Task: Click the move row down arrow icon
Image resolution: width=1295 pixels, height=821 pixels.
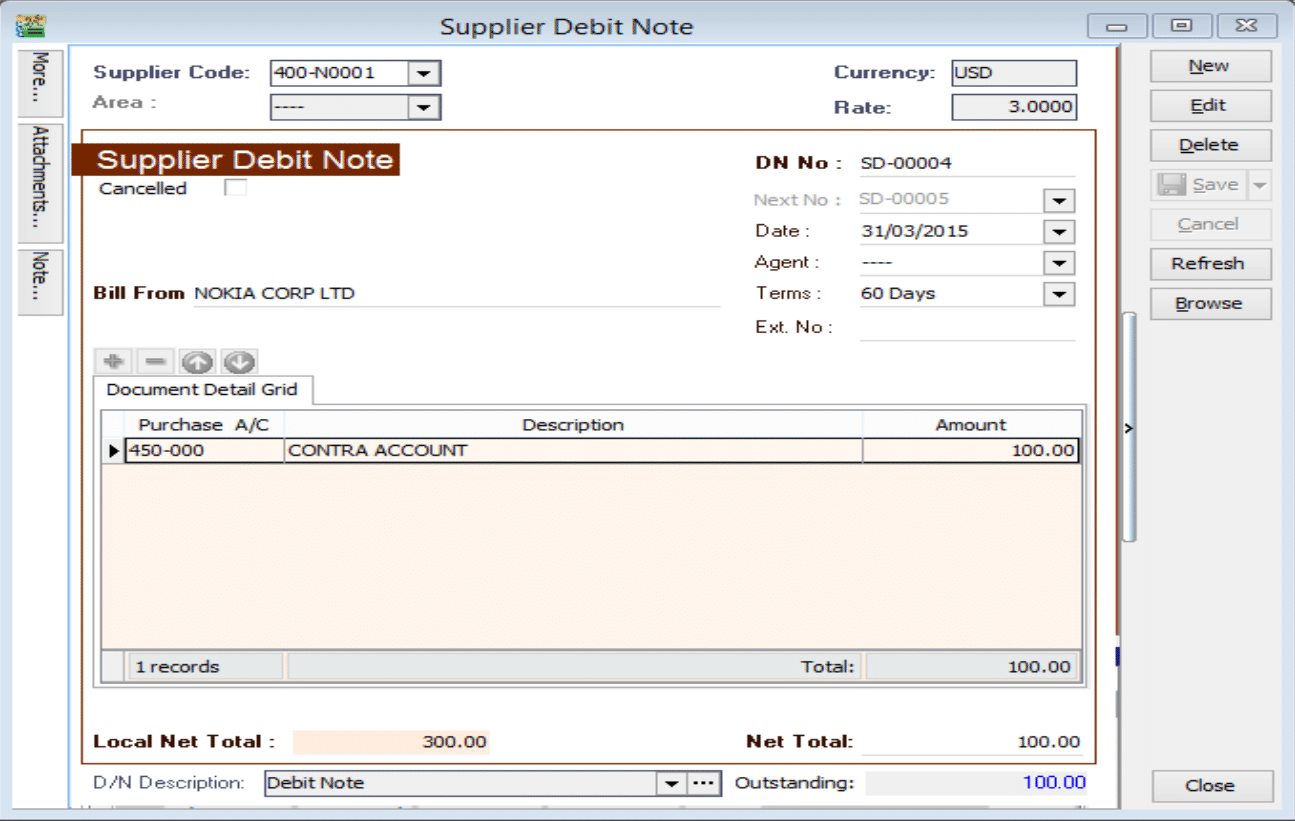Action: tap(239, 362)
